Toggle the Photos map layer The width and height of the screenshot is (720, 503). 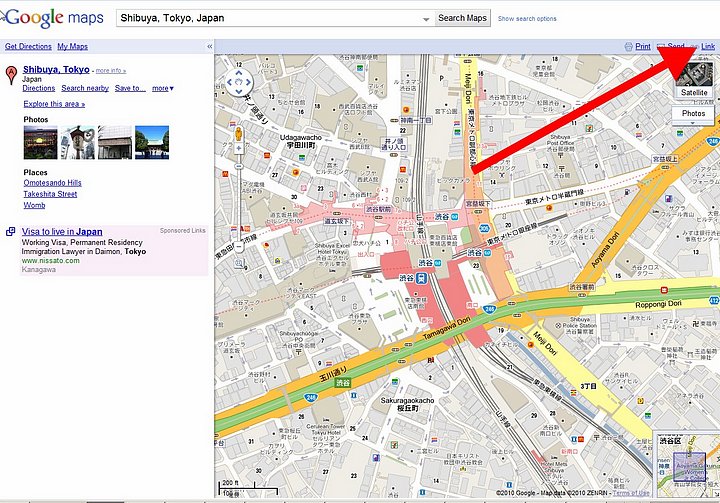tap(693, 113)
